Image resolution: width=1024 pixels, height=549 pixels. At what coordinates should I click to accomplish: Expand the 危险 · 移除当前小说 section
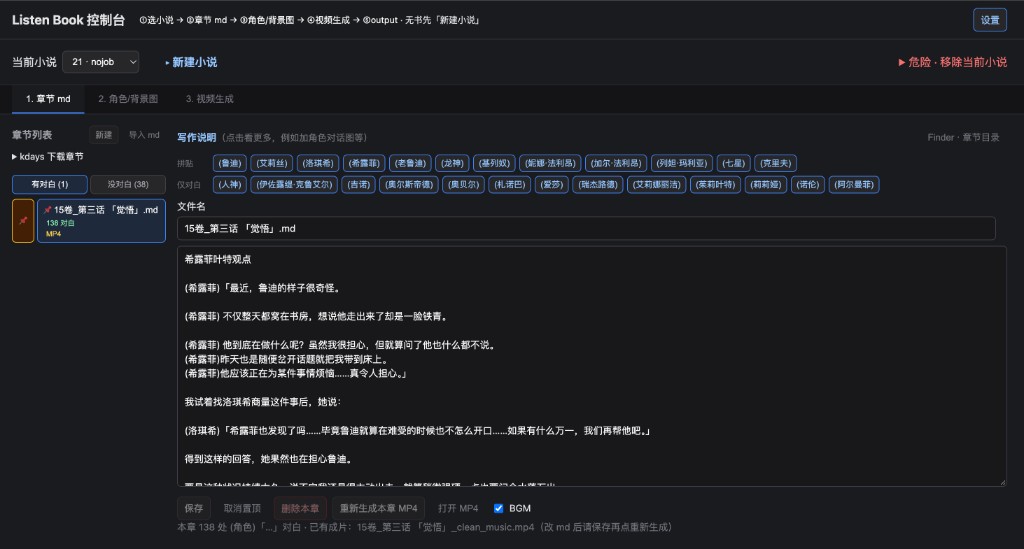point(953,62)
